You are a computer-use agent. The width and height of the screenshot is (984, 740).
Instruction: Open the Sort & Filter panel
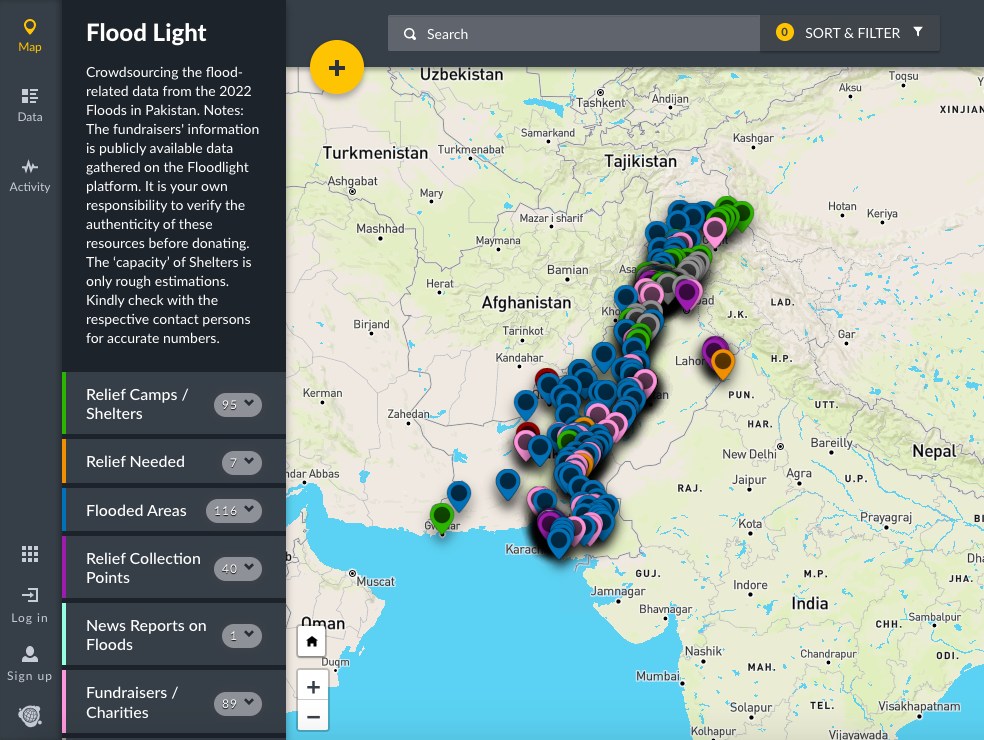[850, 33]
